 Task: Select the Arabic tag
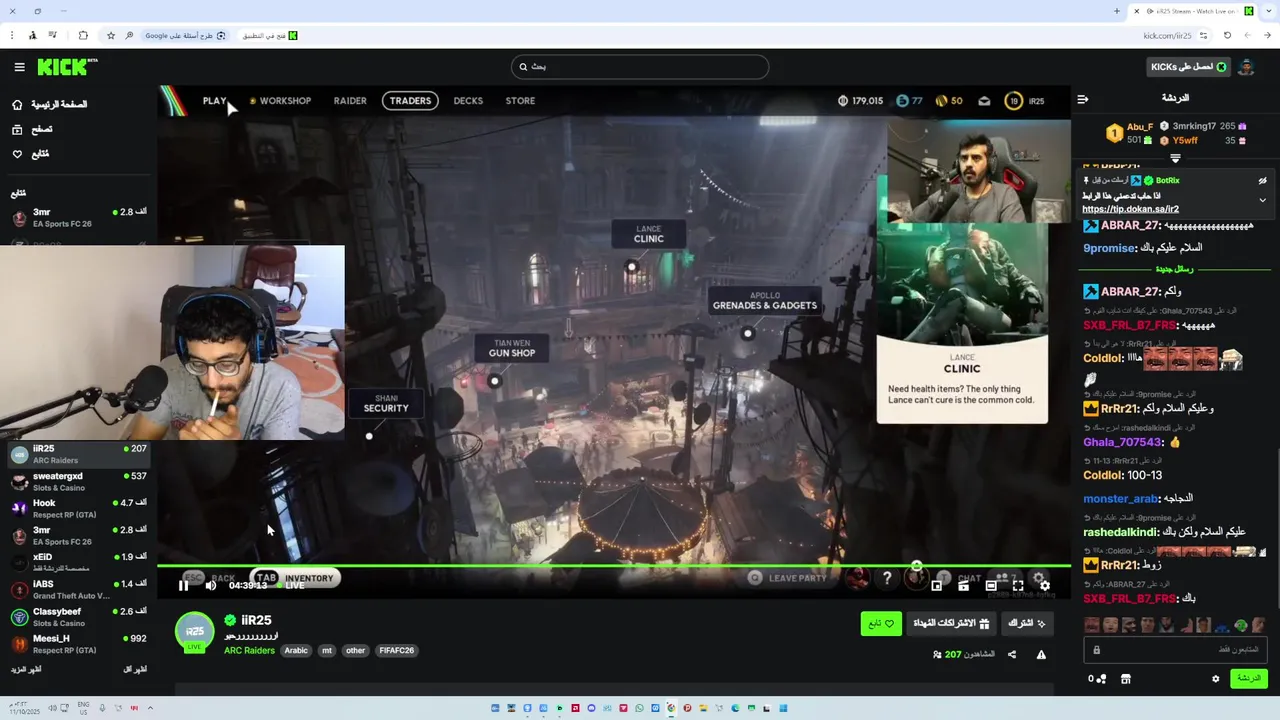click(x=296, y=650)
